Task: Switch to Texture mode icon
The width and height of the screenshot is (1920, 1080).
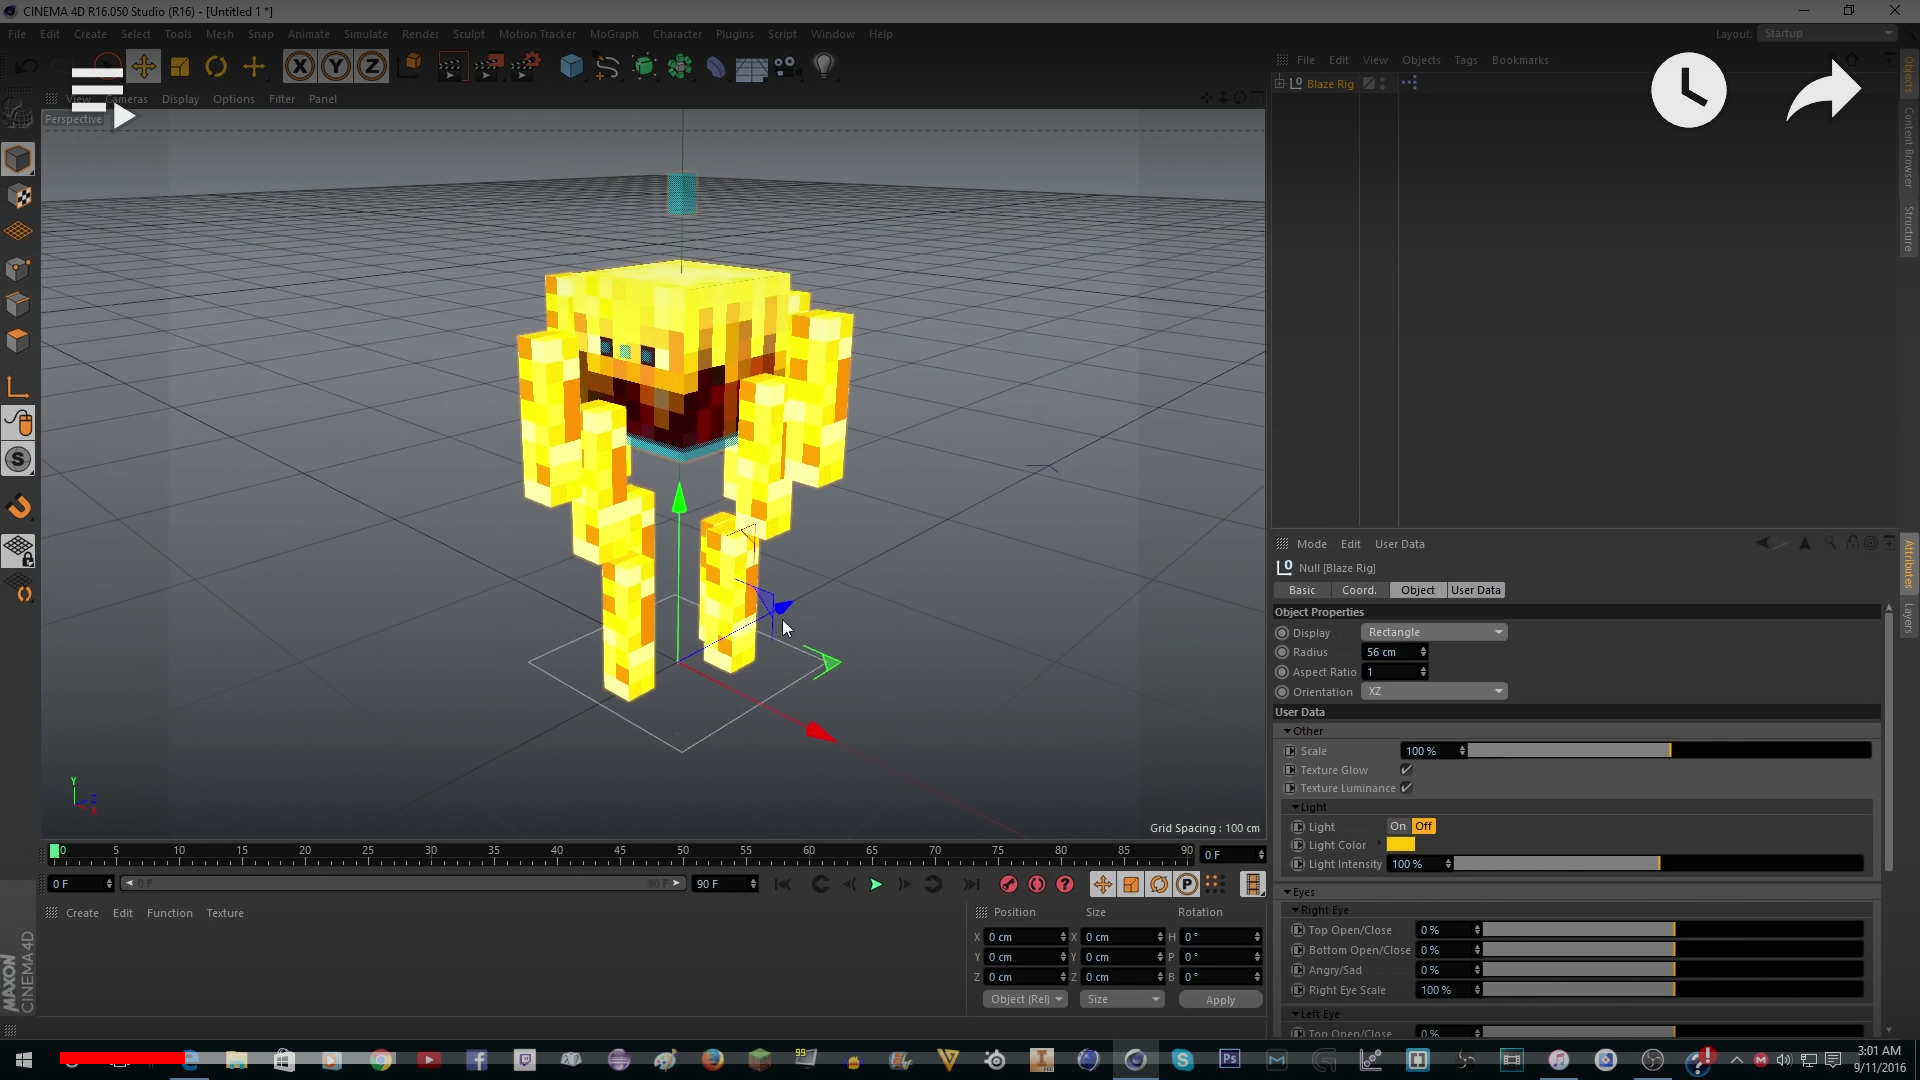Action: pyautogui.click(x=18, y=196)
